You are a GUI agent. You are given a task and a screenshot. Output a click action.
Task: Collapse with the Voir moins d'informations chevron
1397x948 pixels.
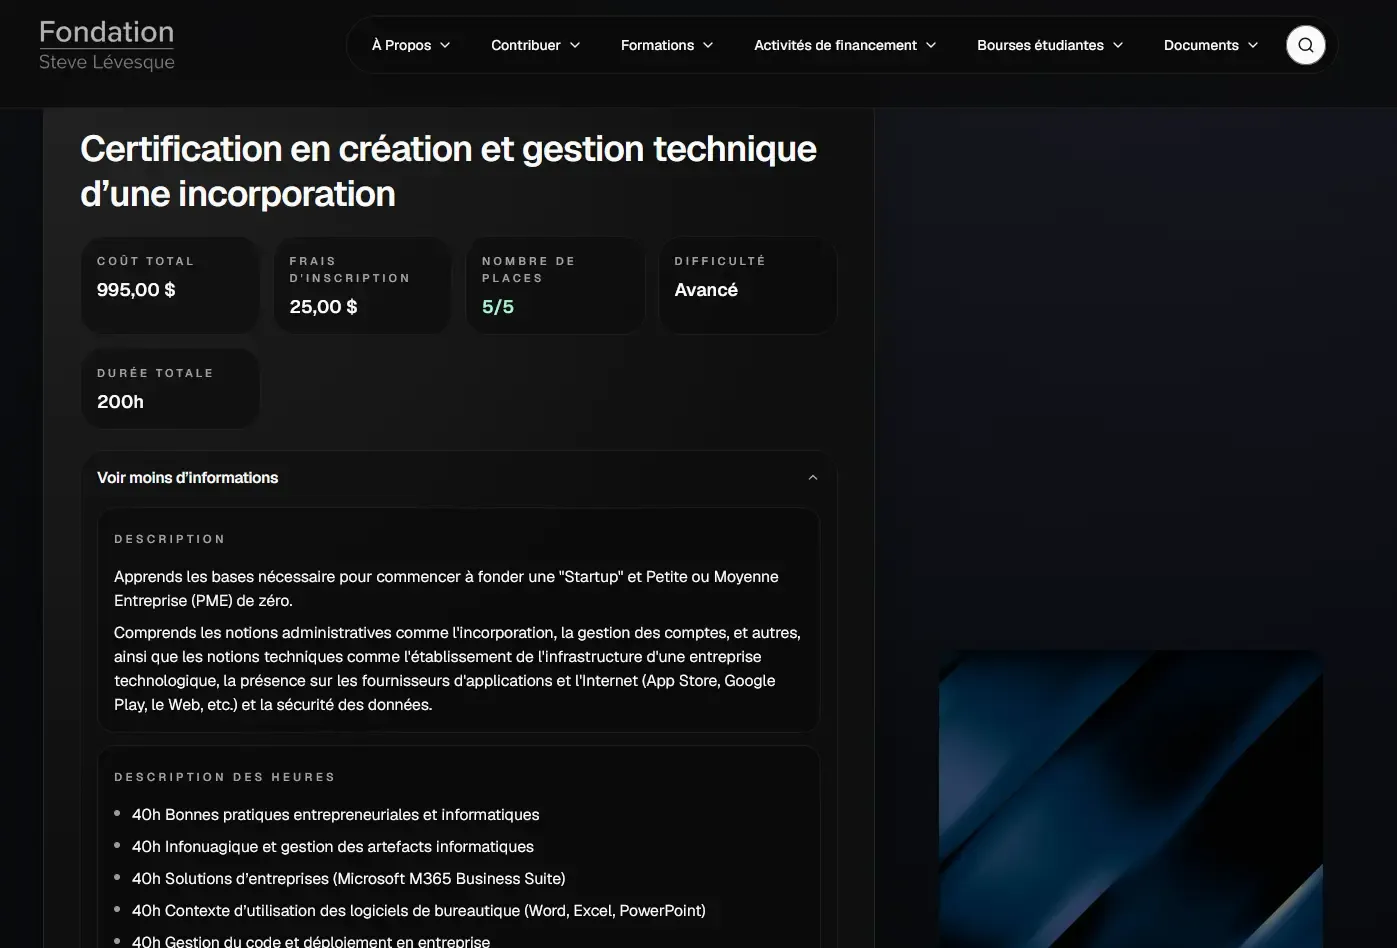tap(813, 478)
